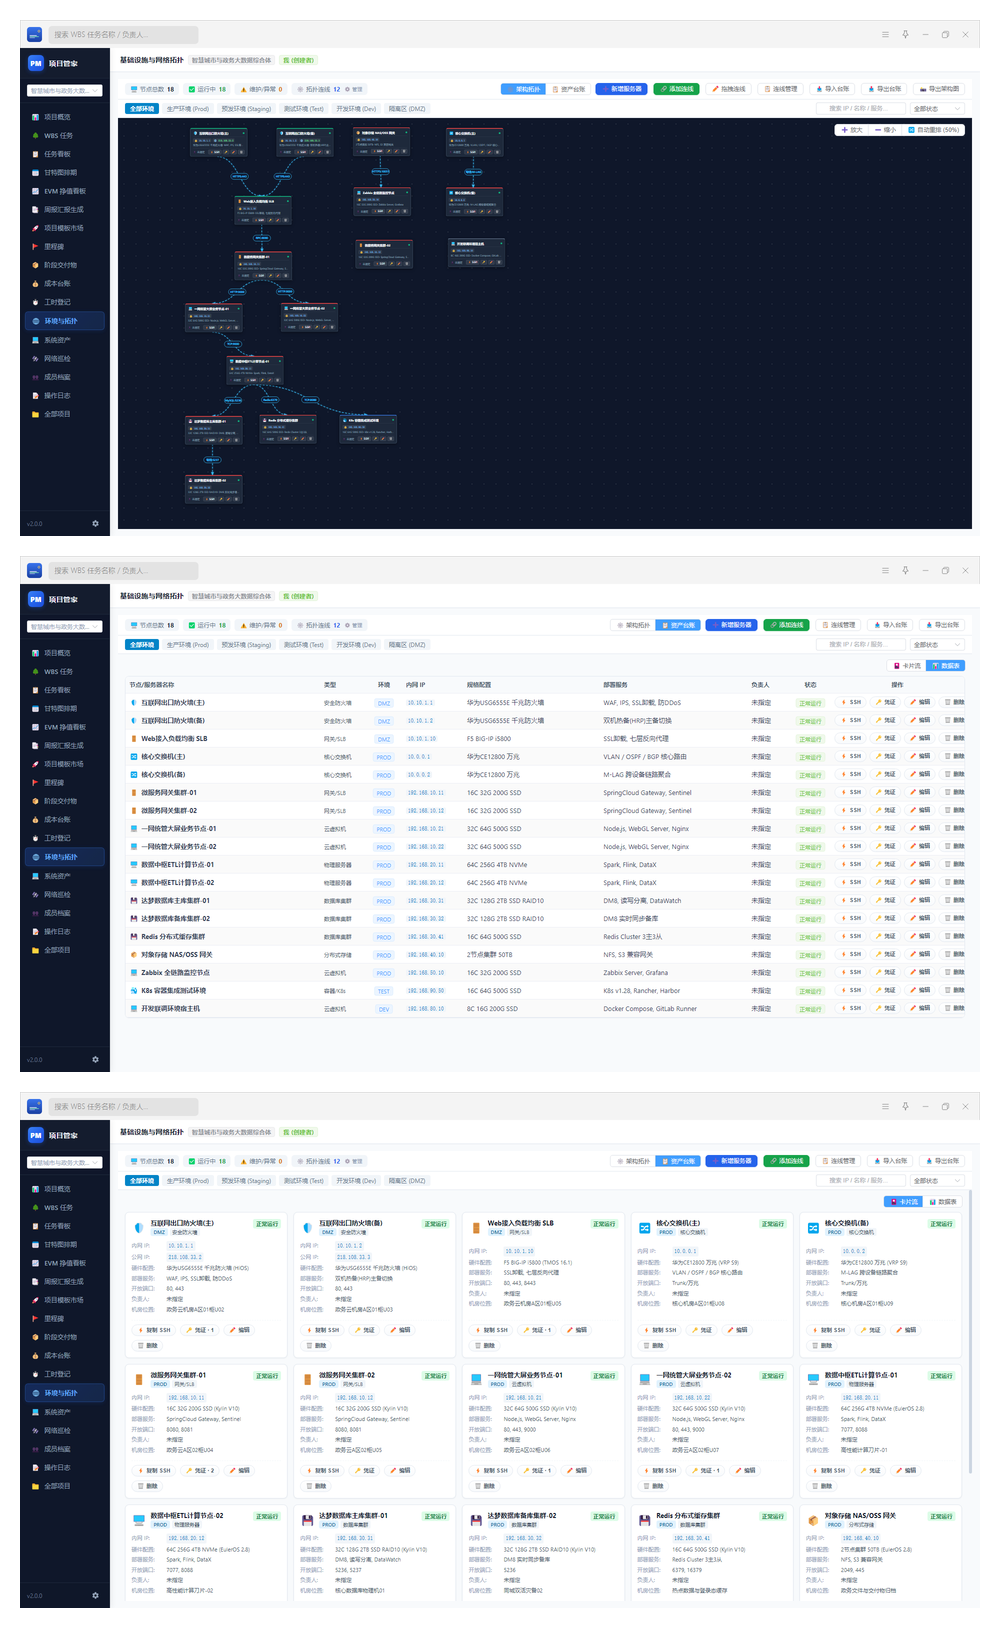Switch to 资产台账 view in the topology window
Image resolution: width=1000 pixels, height=1628 pixels.
coord(569,89)
